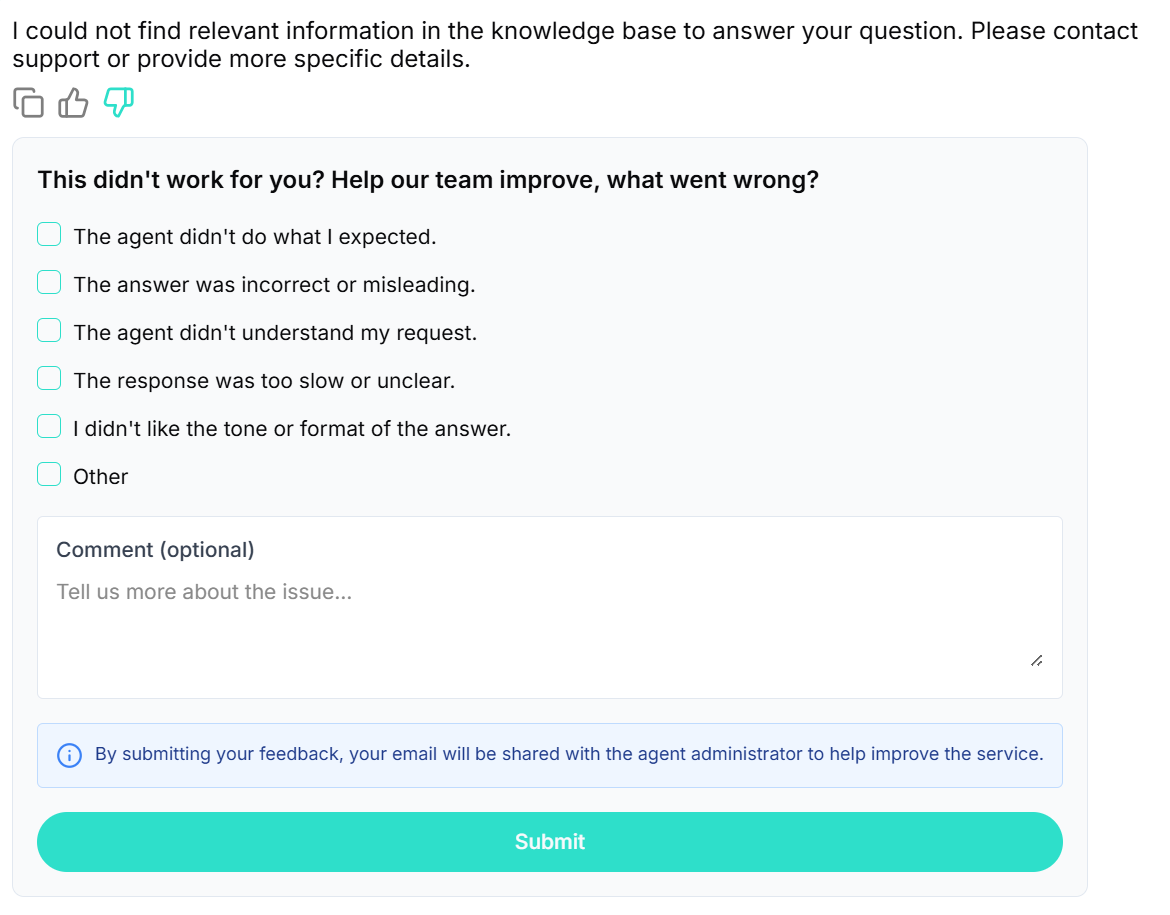
Task: Enable "The agent didn't understand my request" checkbox
Action: [x=49, y=330]
